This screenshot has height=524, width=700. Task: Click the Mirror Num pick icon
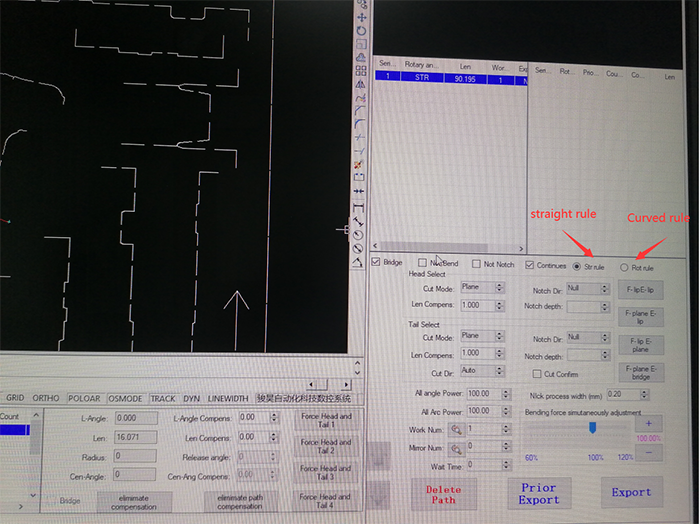(x=456, y=449)
